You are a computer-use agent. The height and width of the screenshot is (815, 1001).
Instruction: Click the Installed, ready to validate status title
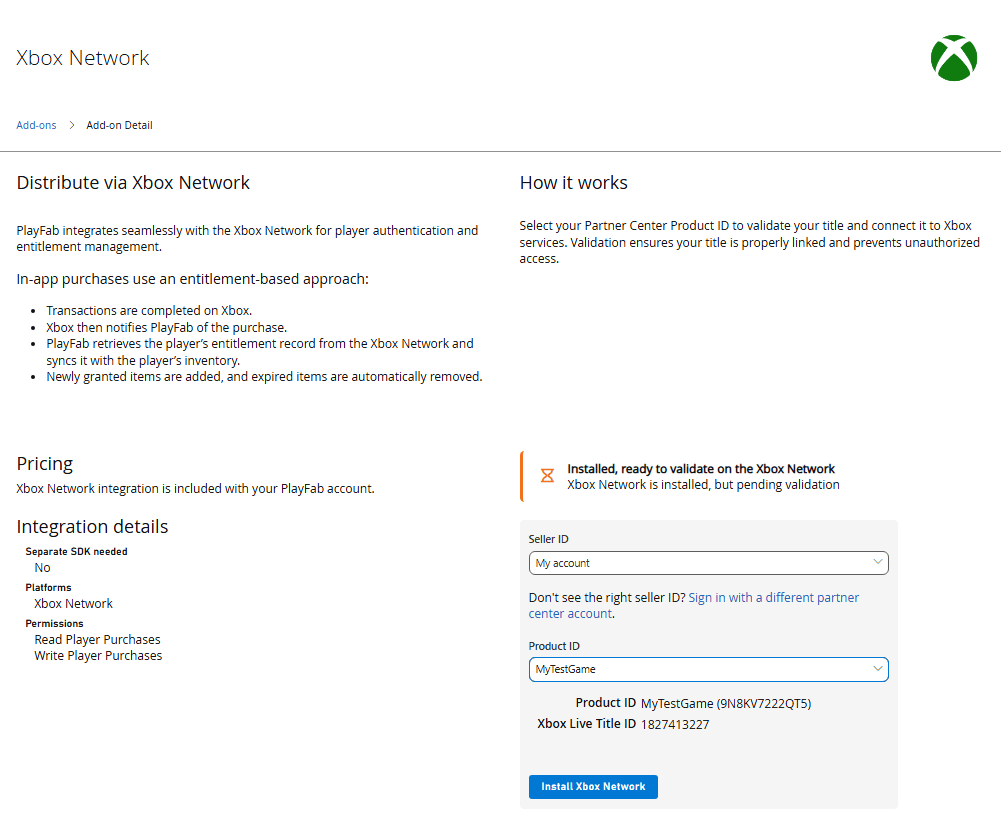click(701, 468)
